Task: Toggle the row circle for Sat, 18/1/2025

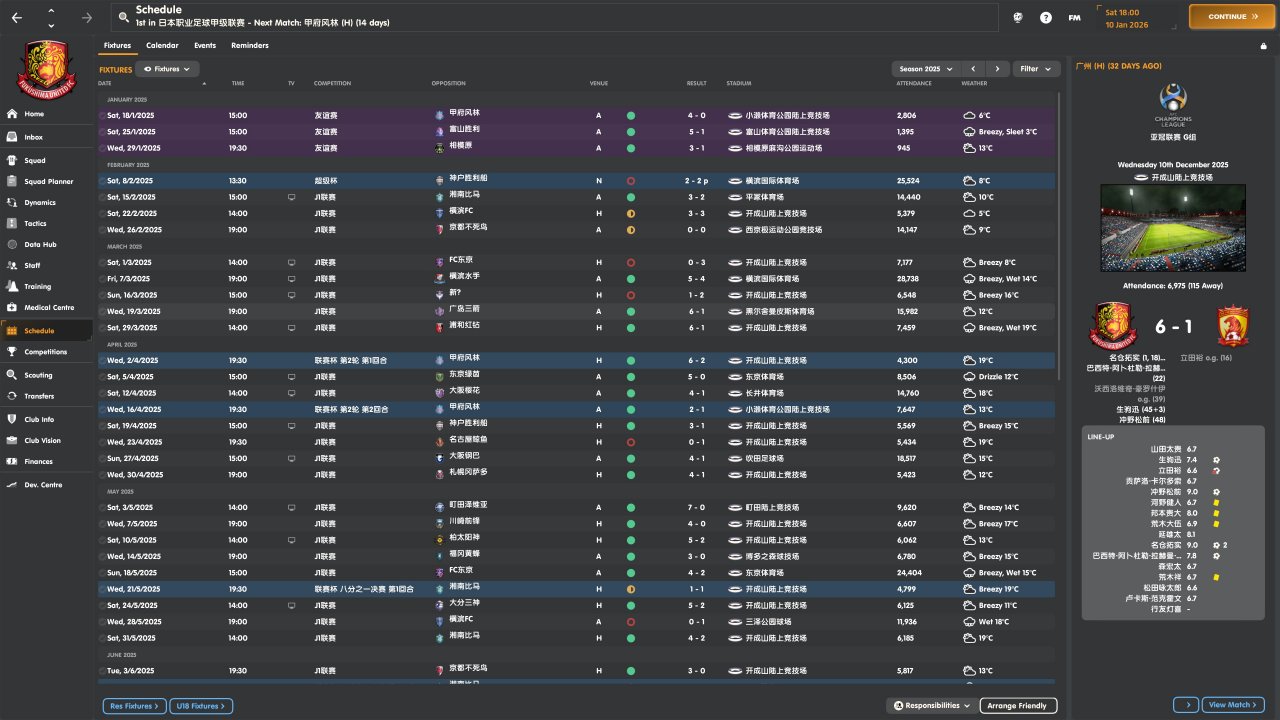Action: point(102,116)
